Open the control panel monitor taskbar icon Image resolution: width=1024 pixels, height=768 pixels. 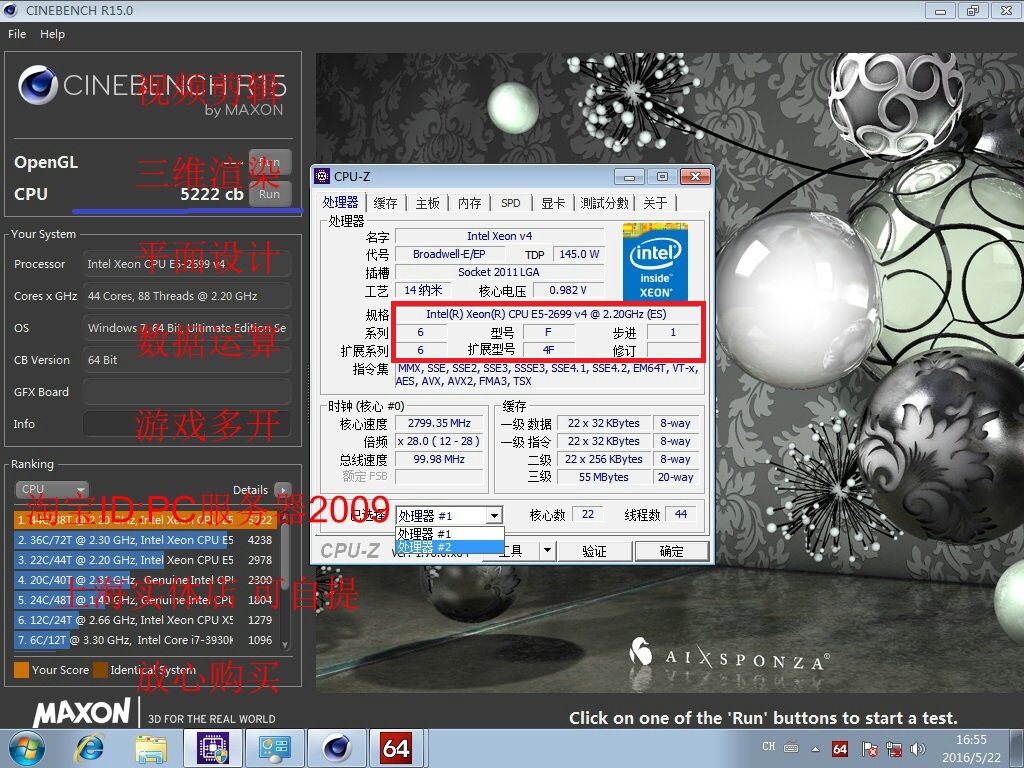pos(275,748)
